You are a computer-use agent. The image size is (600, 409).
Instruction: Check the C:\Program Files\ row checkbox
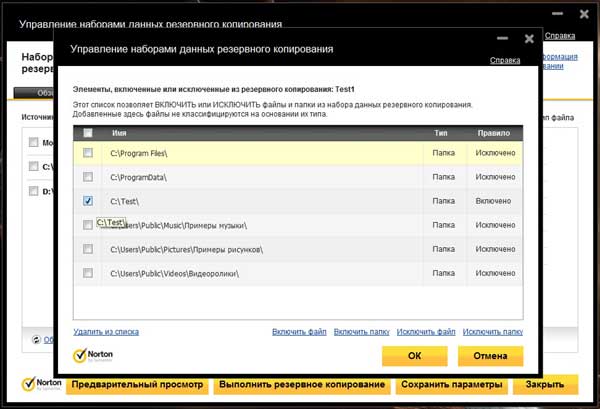pos(88,153)
